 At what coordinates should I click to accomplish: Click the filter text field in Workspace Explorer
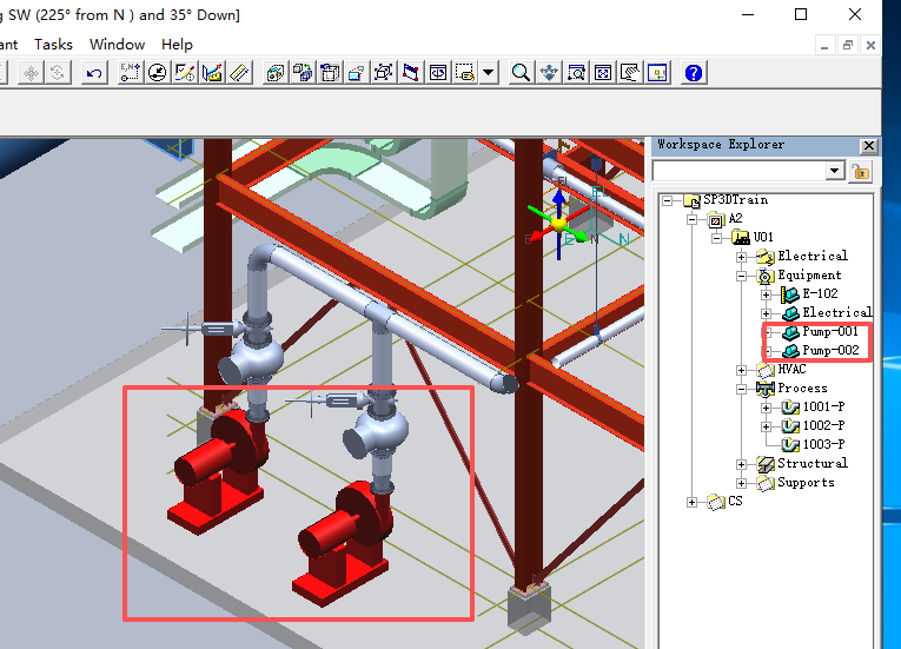click(x=739, y=171)
